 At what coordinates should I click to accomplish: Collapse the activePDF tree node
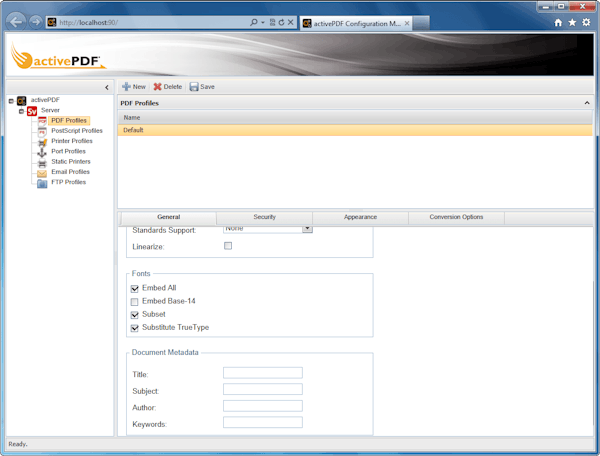(11, 101)
